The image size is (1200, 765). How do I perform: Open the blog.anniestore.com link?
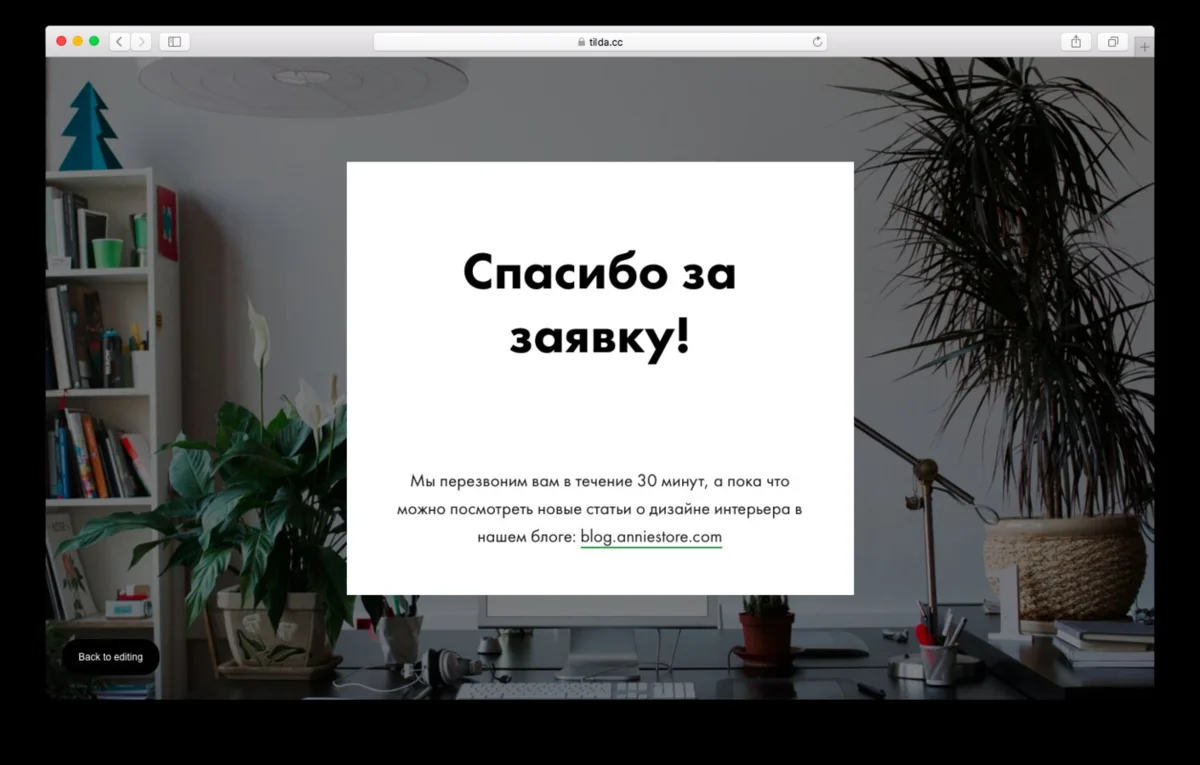click(x=651, y=537)
